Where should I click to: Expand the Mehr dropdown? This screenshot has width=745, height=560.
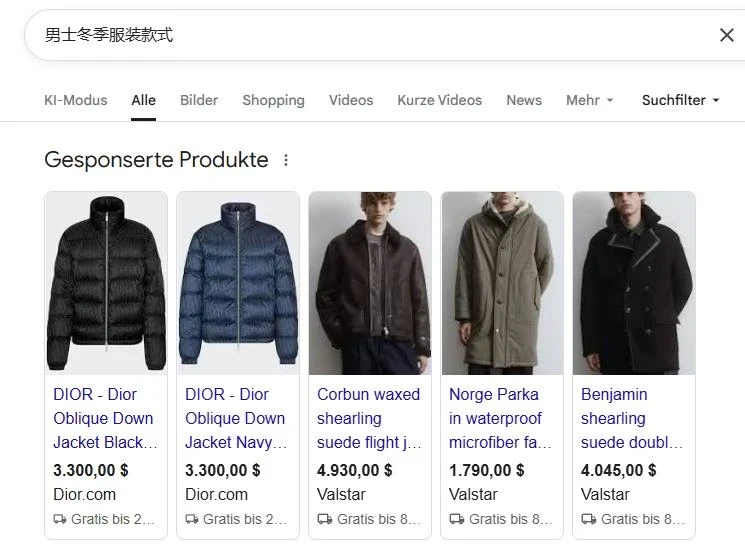(590, 100)
